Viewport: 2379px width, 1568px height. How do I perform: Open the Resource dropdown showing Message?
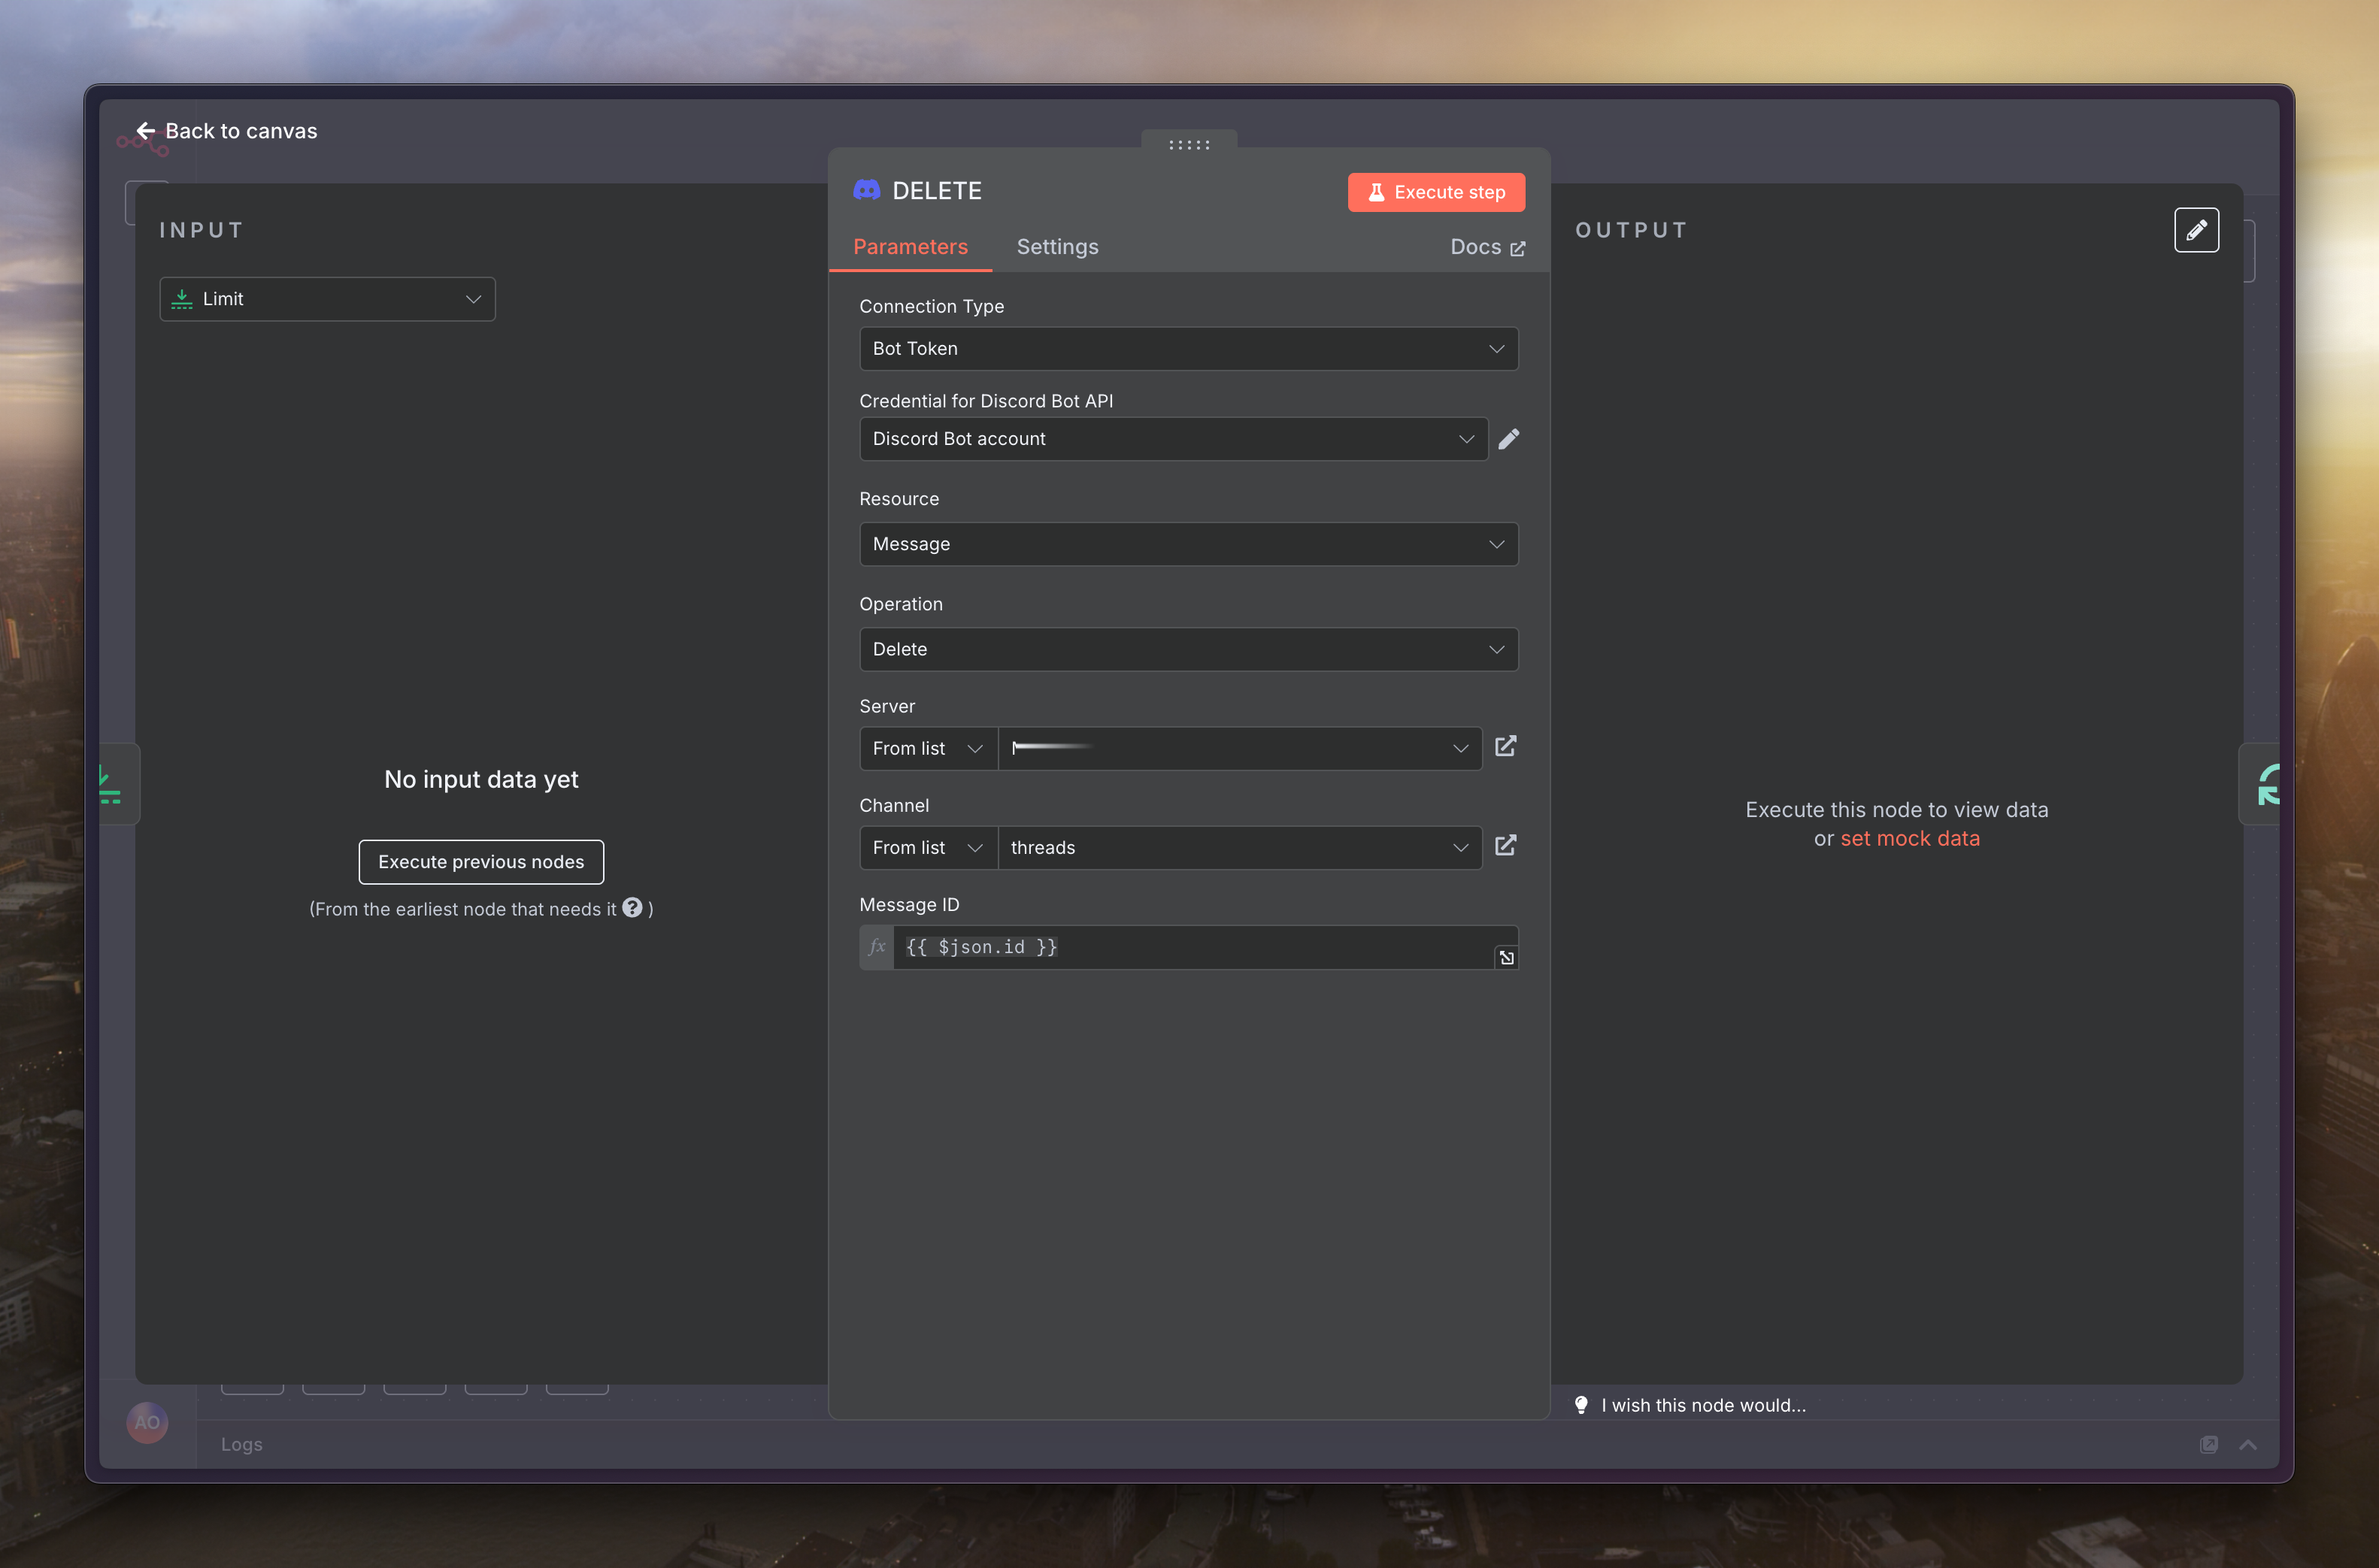[1188, 544]
